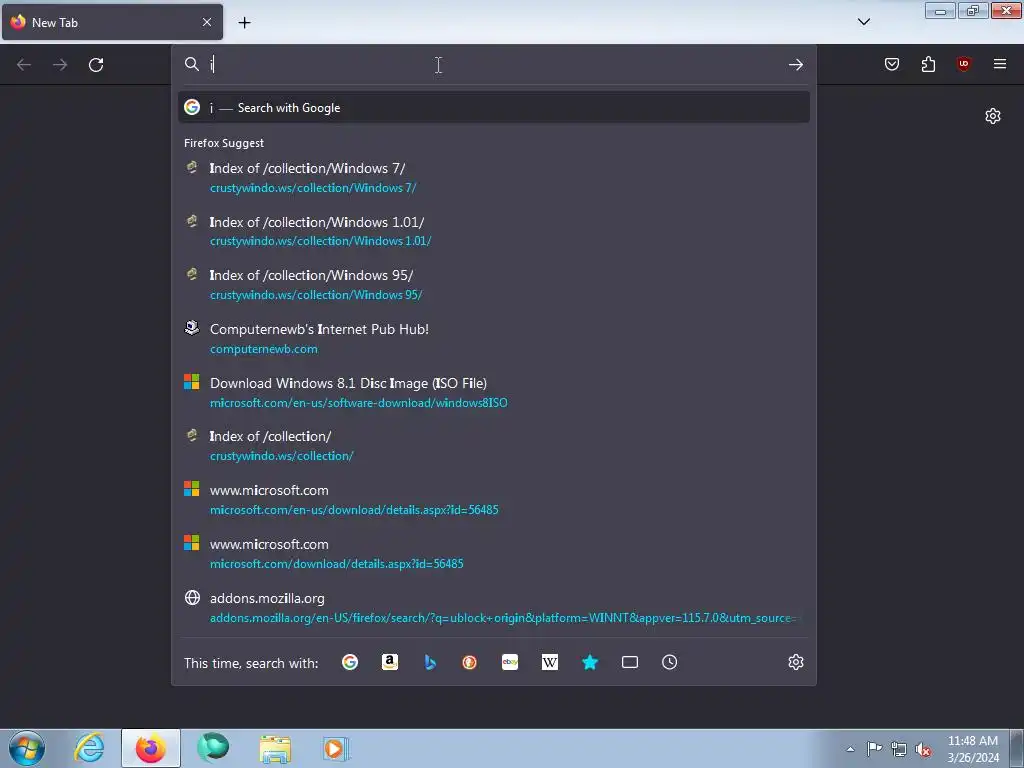
Task: Click the back navigation arrow
Action: point(24,65)
